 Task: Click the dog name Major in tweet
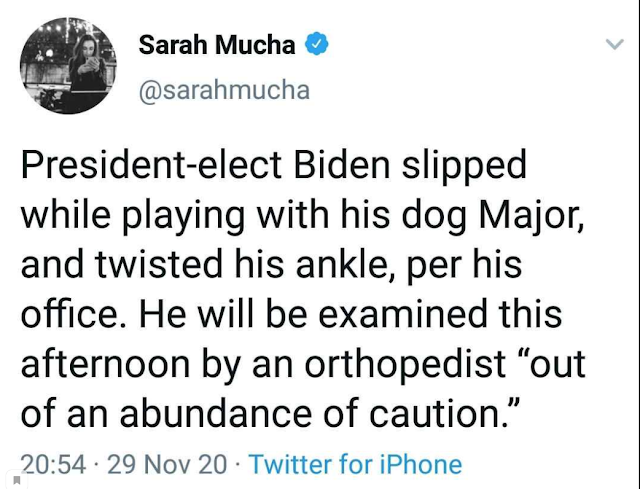(x=531, y=217)
